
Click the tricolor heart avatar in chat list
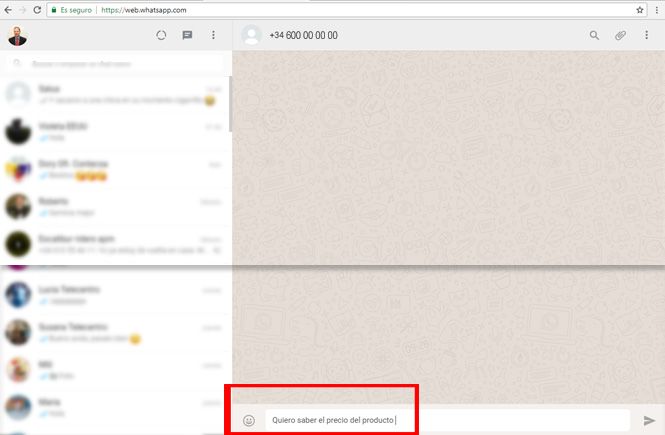[18, 169]
